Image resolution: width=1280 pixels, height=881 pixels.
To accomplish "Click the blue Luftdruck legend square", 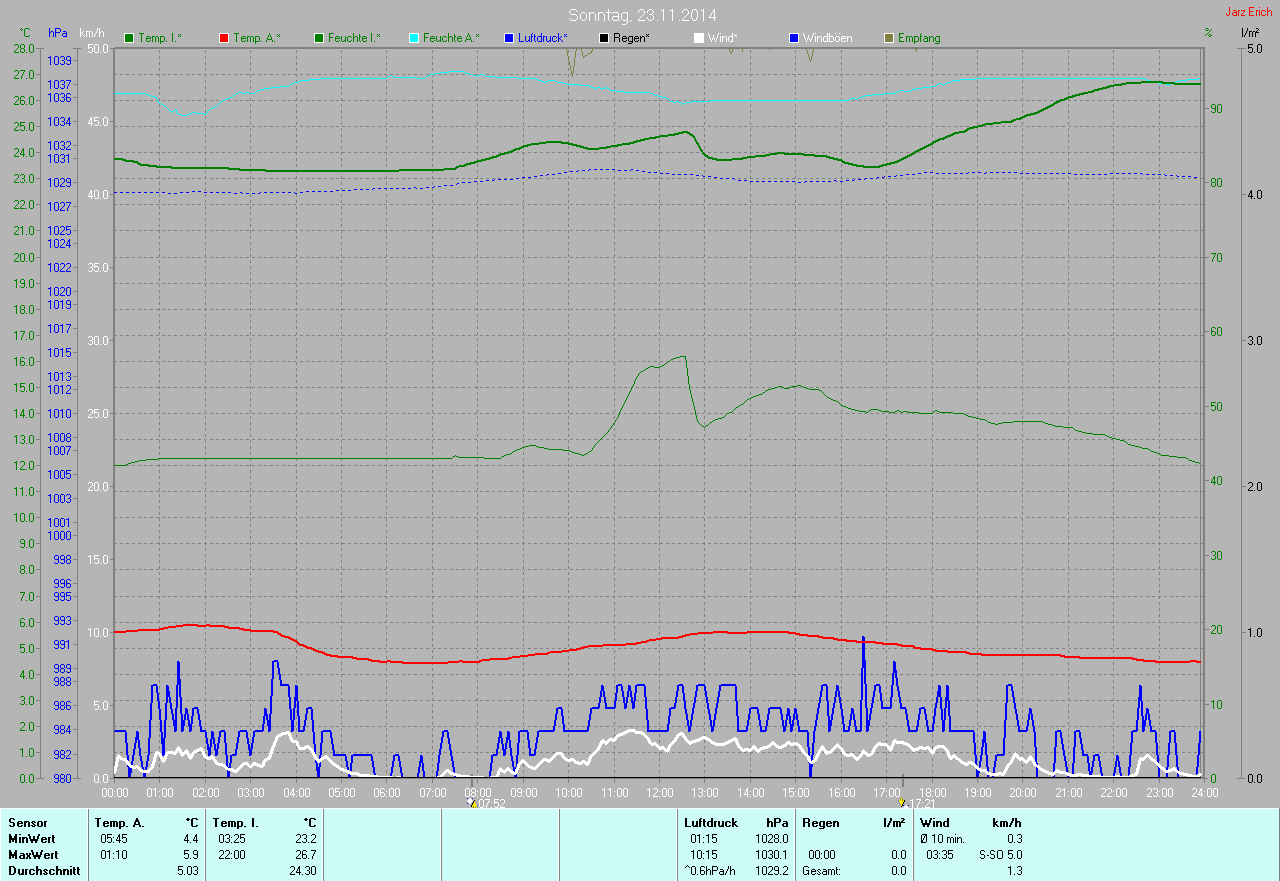I will pos(509,38).
